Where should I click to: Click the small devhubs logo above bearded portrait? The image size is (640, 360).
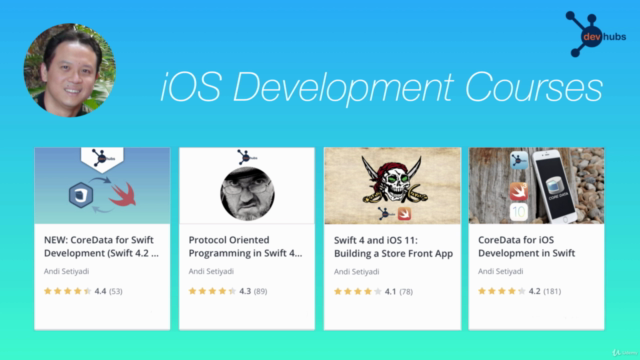[247, 157]
